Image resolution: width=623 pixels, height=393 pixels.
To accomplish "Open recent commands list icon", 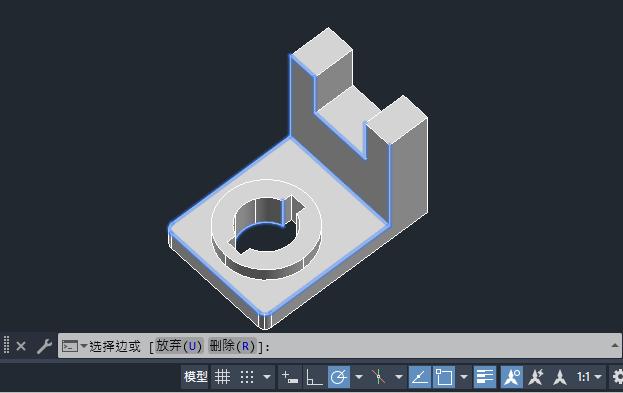I will [x=74, y=346].
